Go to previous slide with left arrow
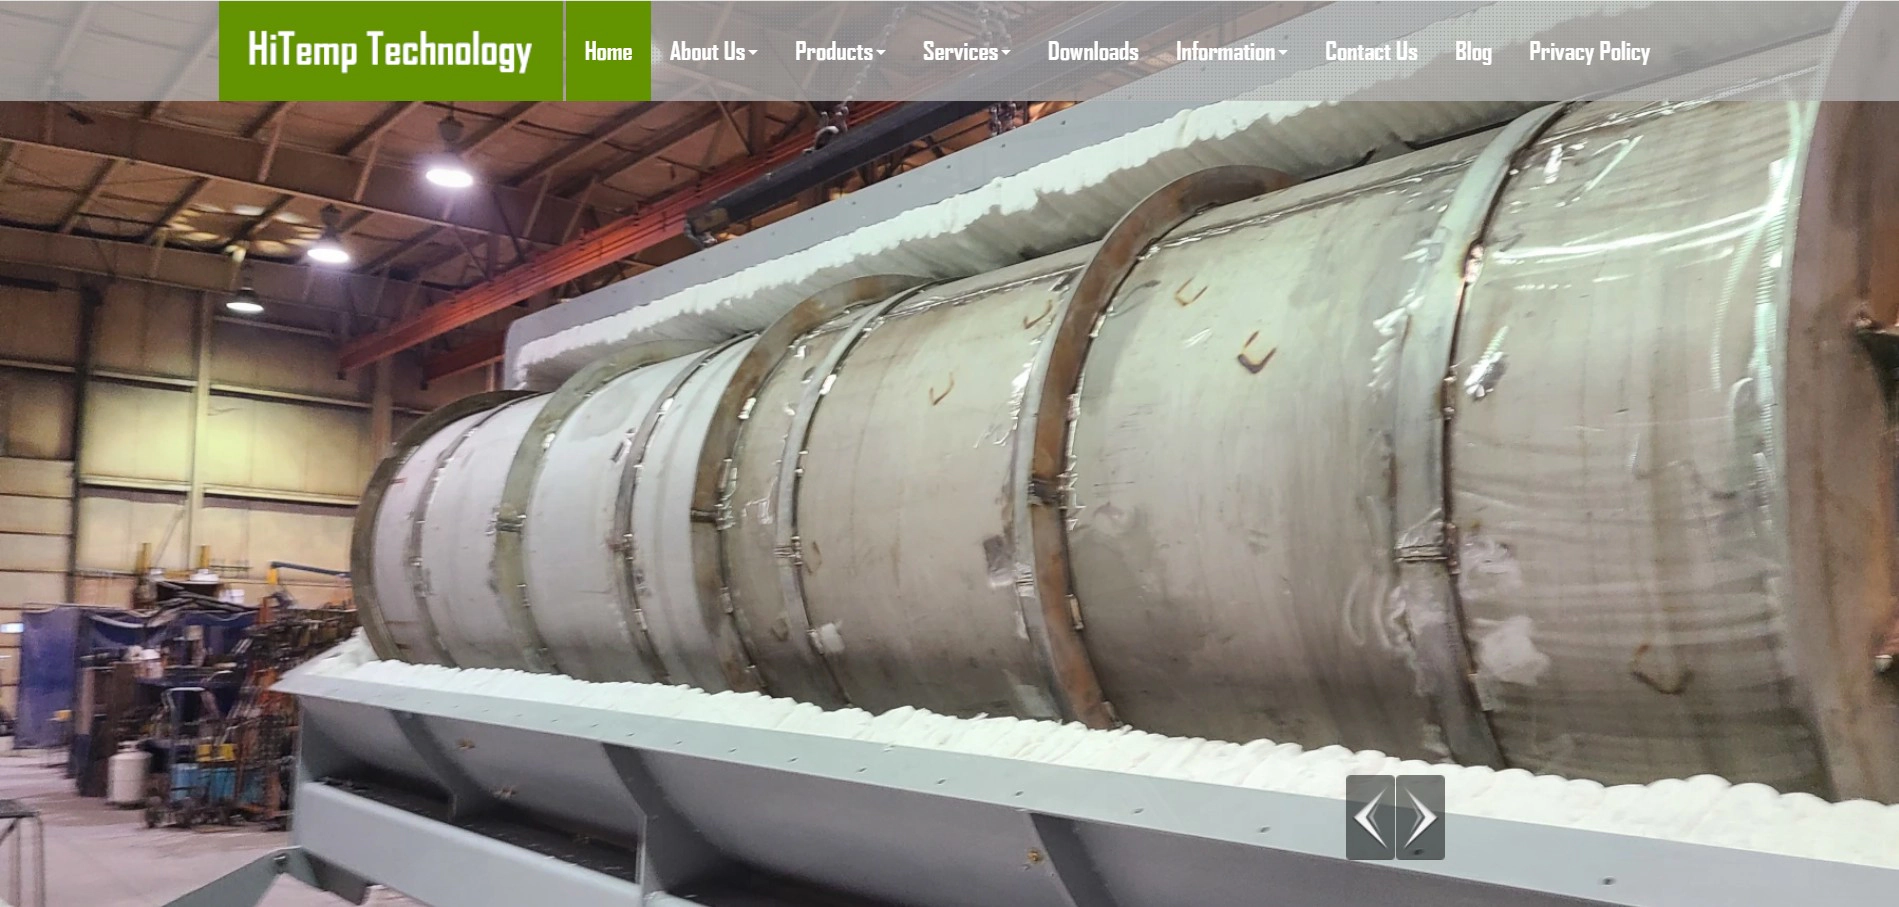Image resolution: width=1899 pixels, height=907 pixels. coord(1370,817)
